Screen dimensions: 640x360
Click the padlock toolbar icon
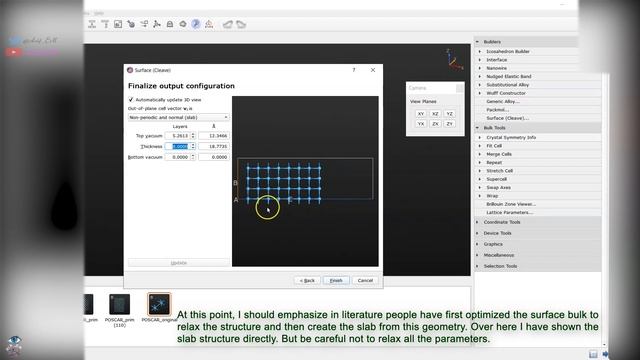coord(170,24)
